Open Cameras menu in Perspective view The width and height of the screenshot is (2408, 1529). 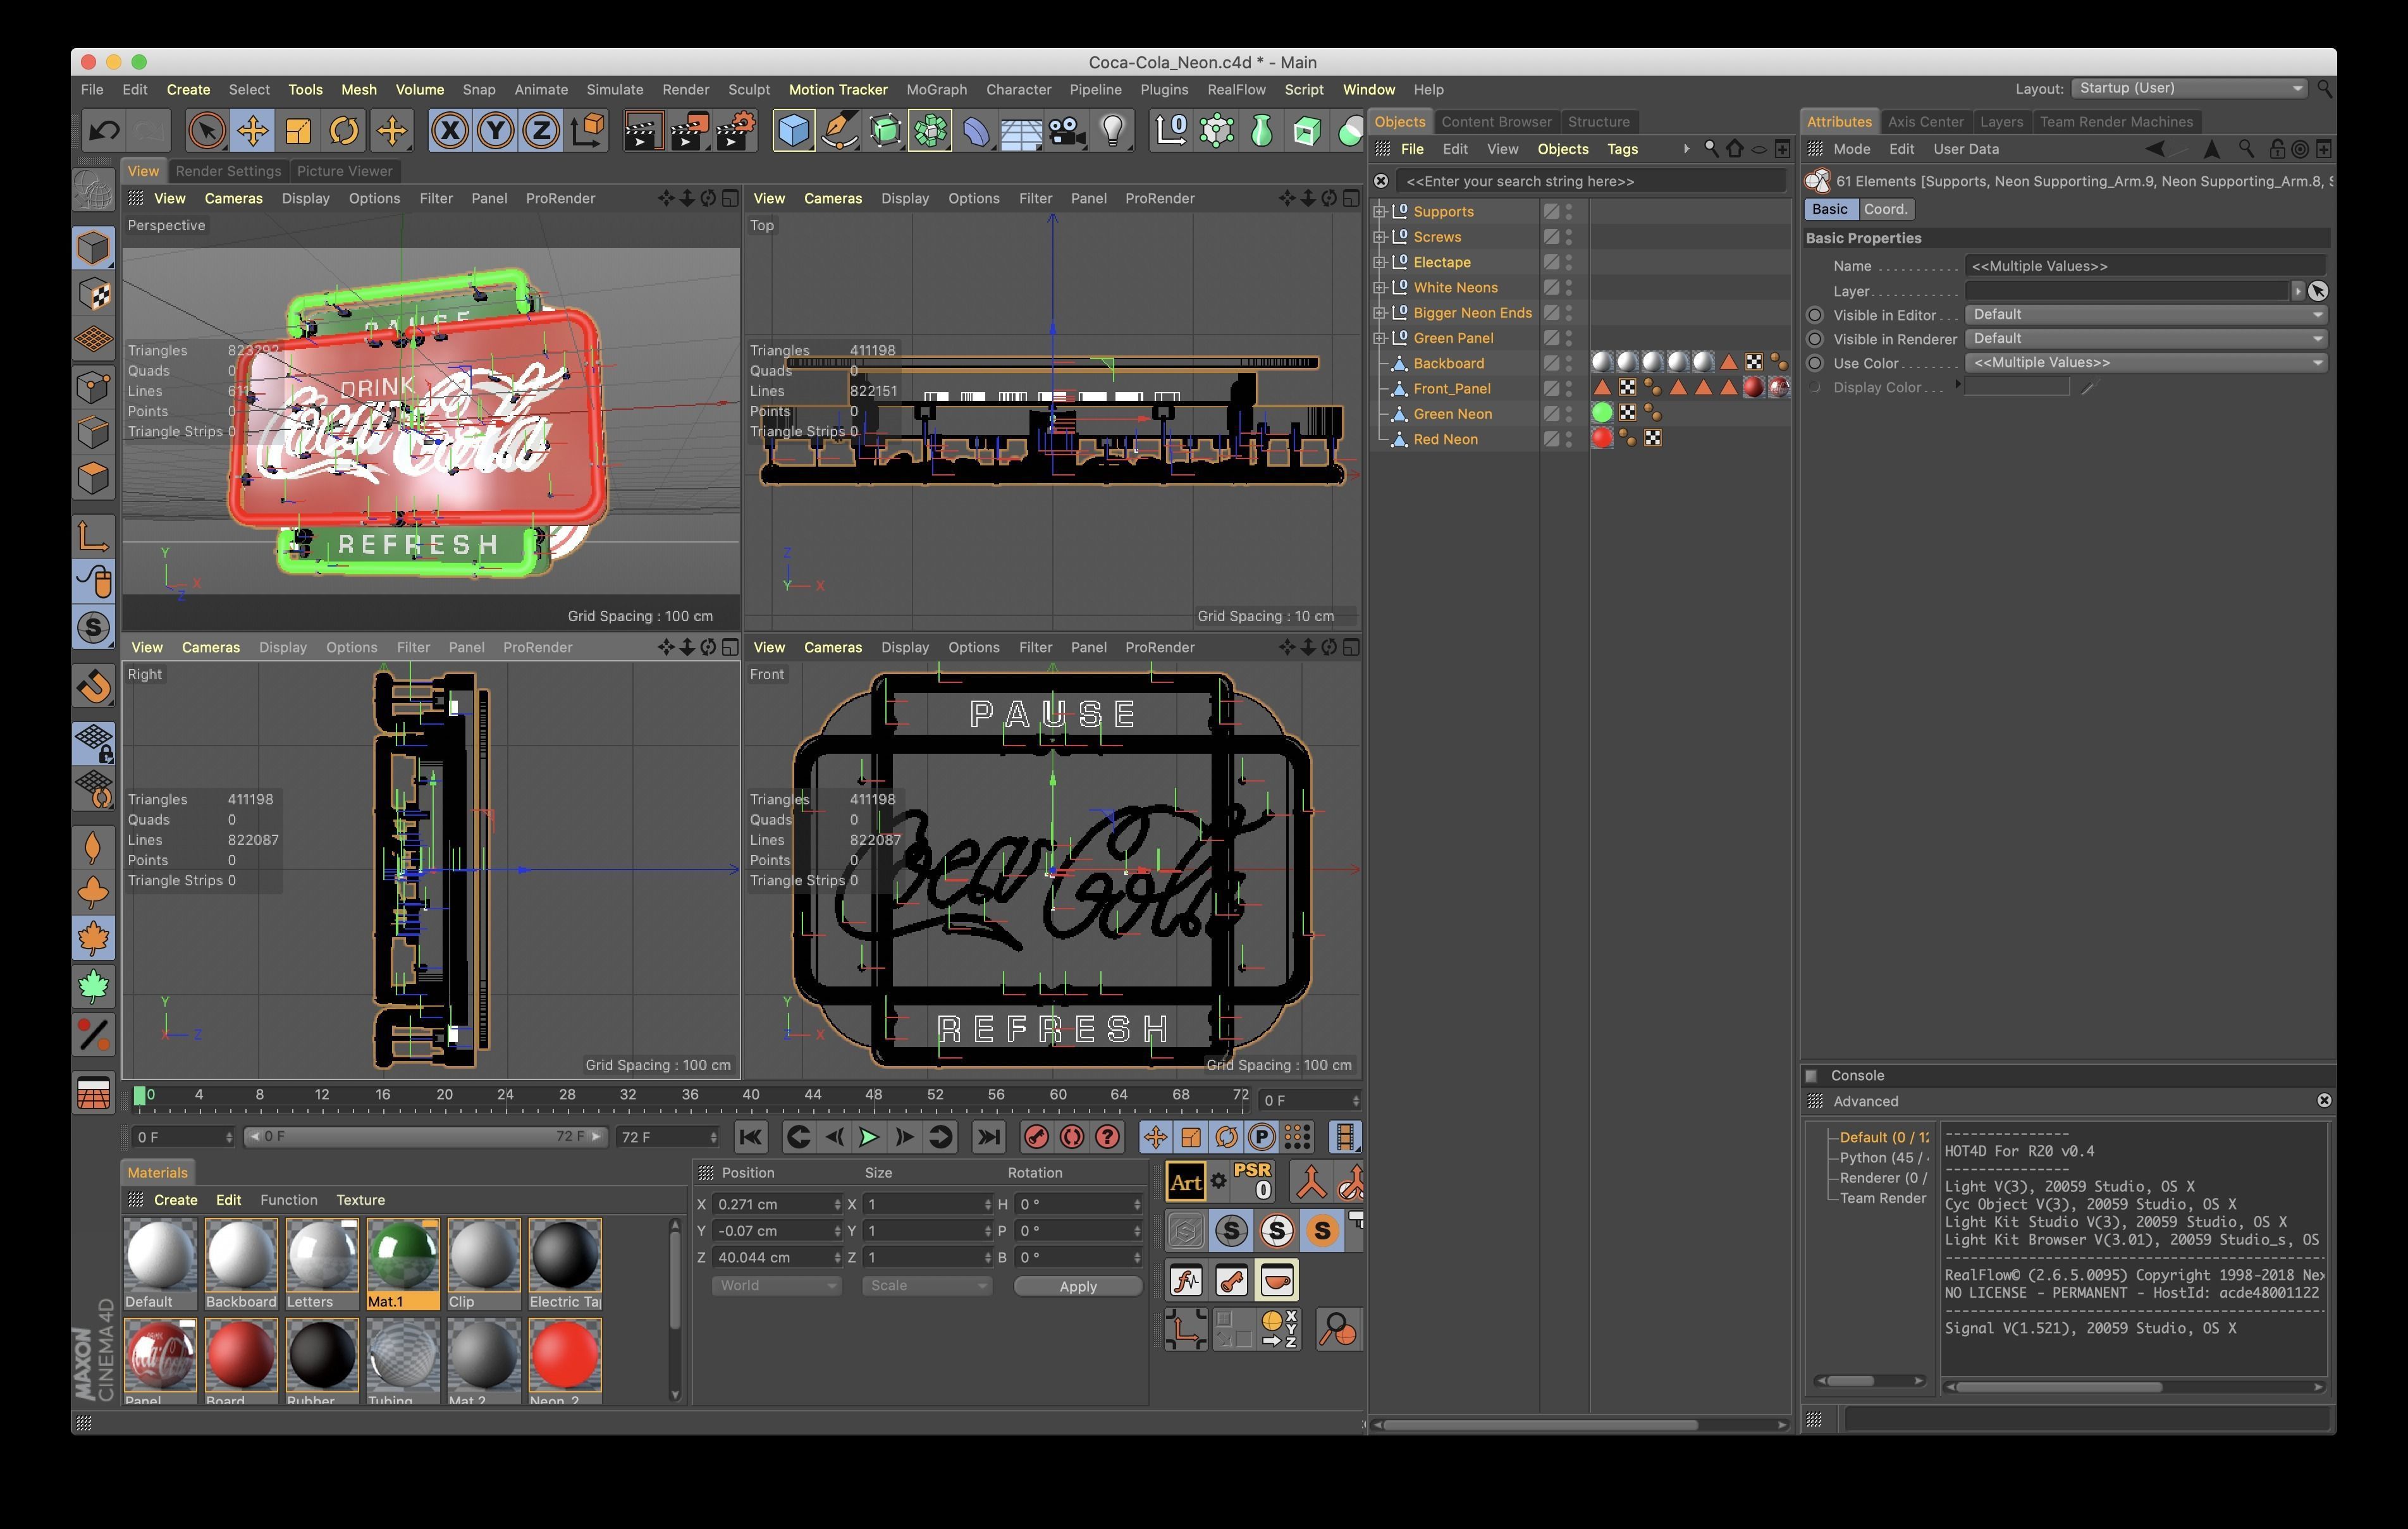pyautogui.click(x=233, y=198)
